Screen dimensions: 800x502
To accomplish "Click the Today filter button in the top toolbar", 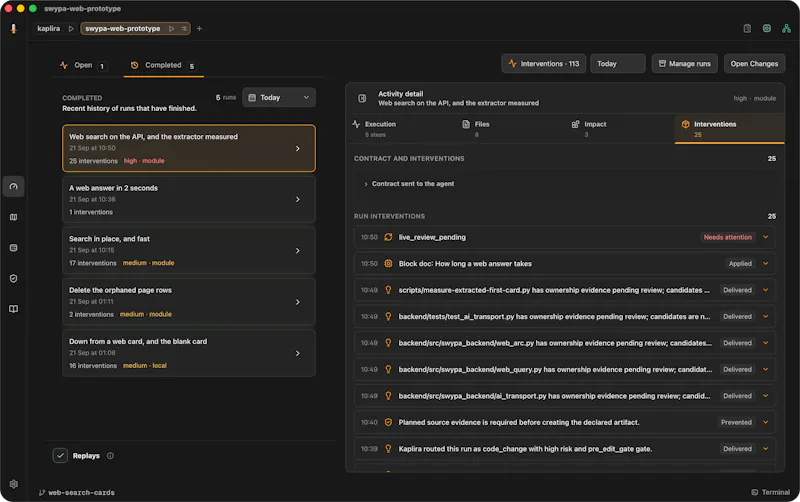I will click(x=617, y=64).
